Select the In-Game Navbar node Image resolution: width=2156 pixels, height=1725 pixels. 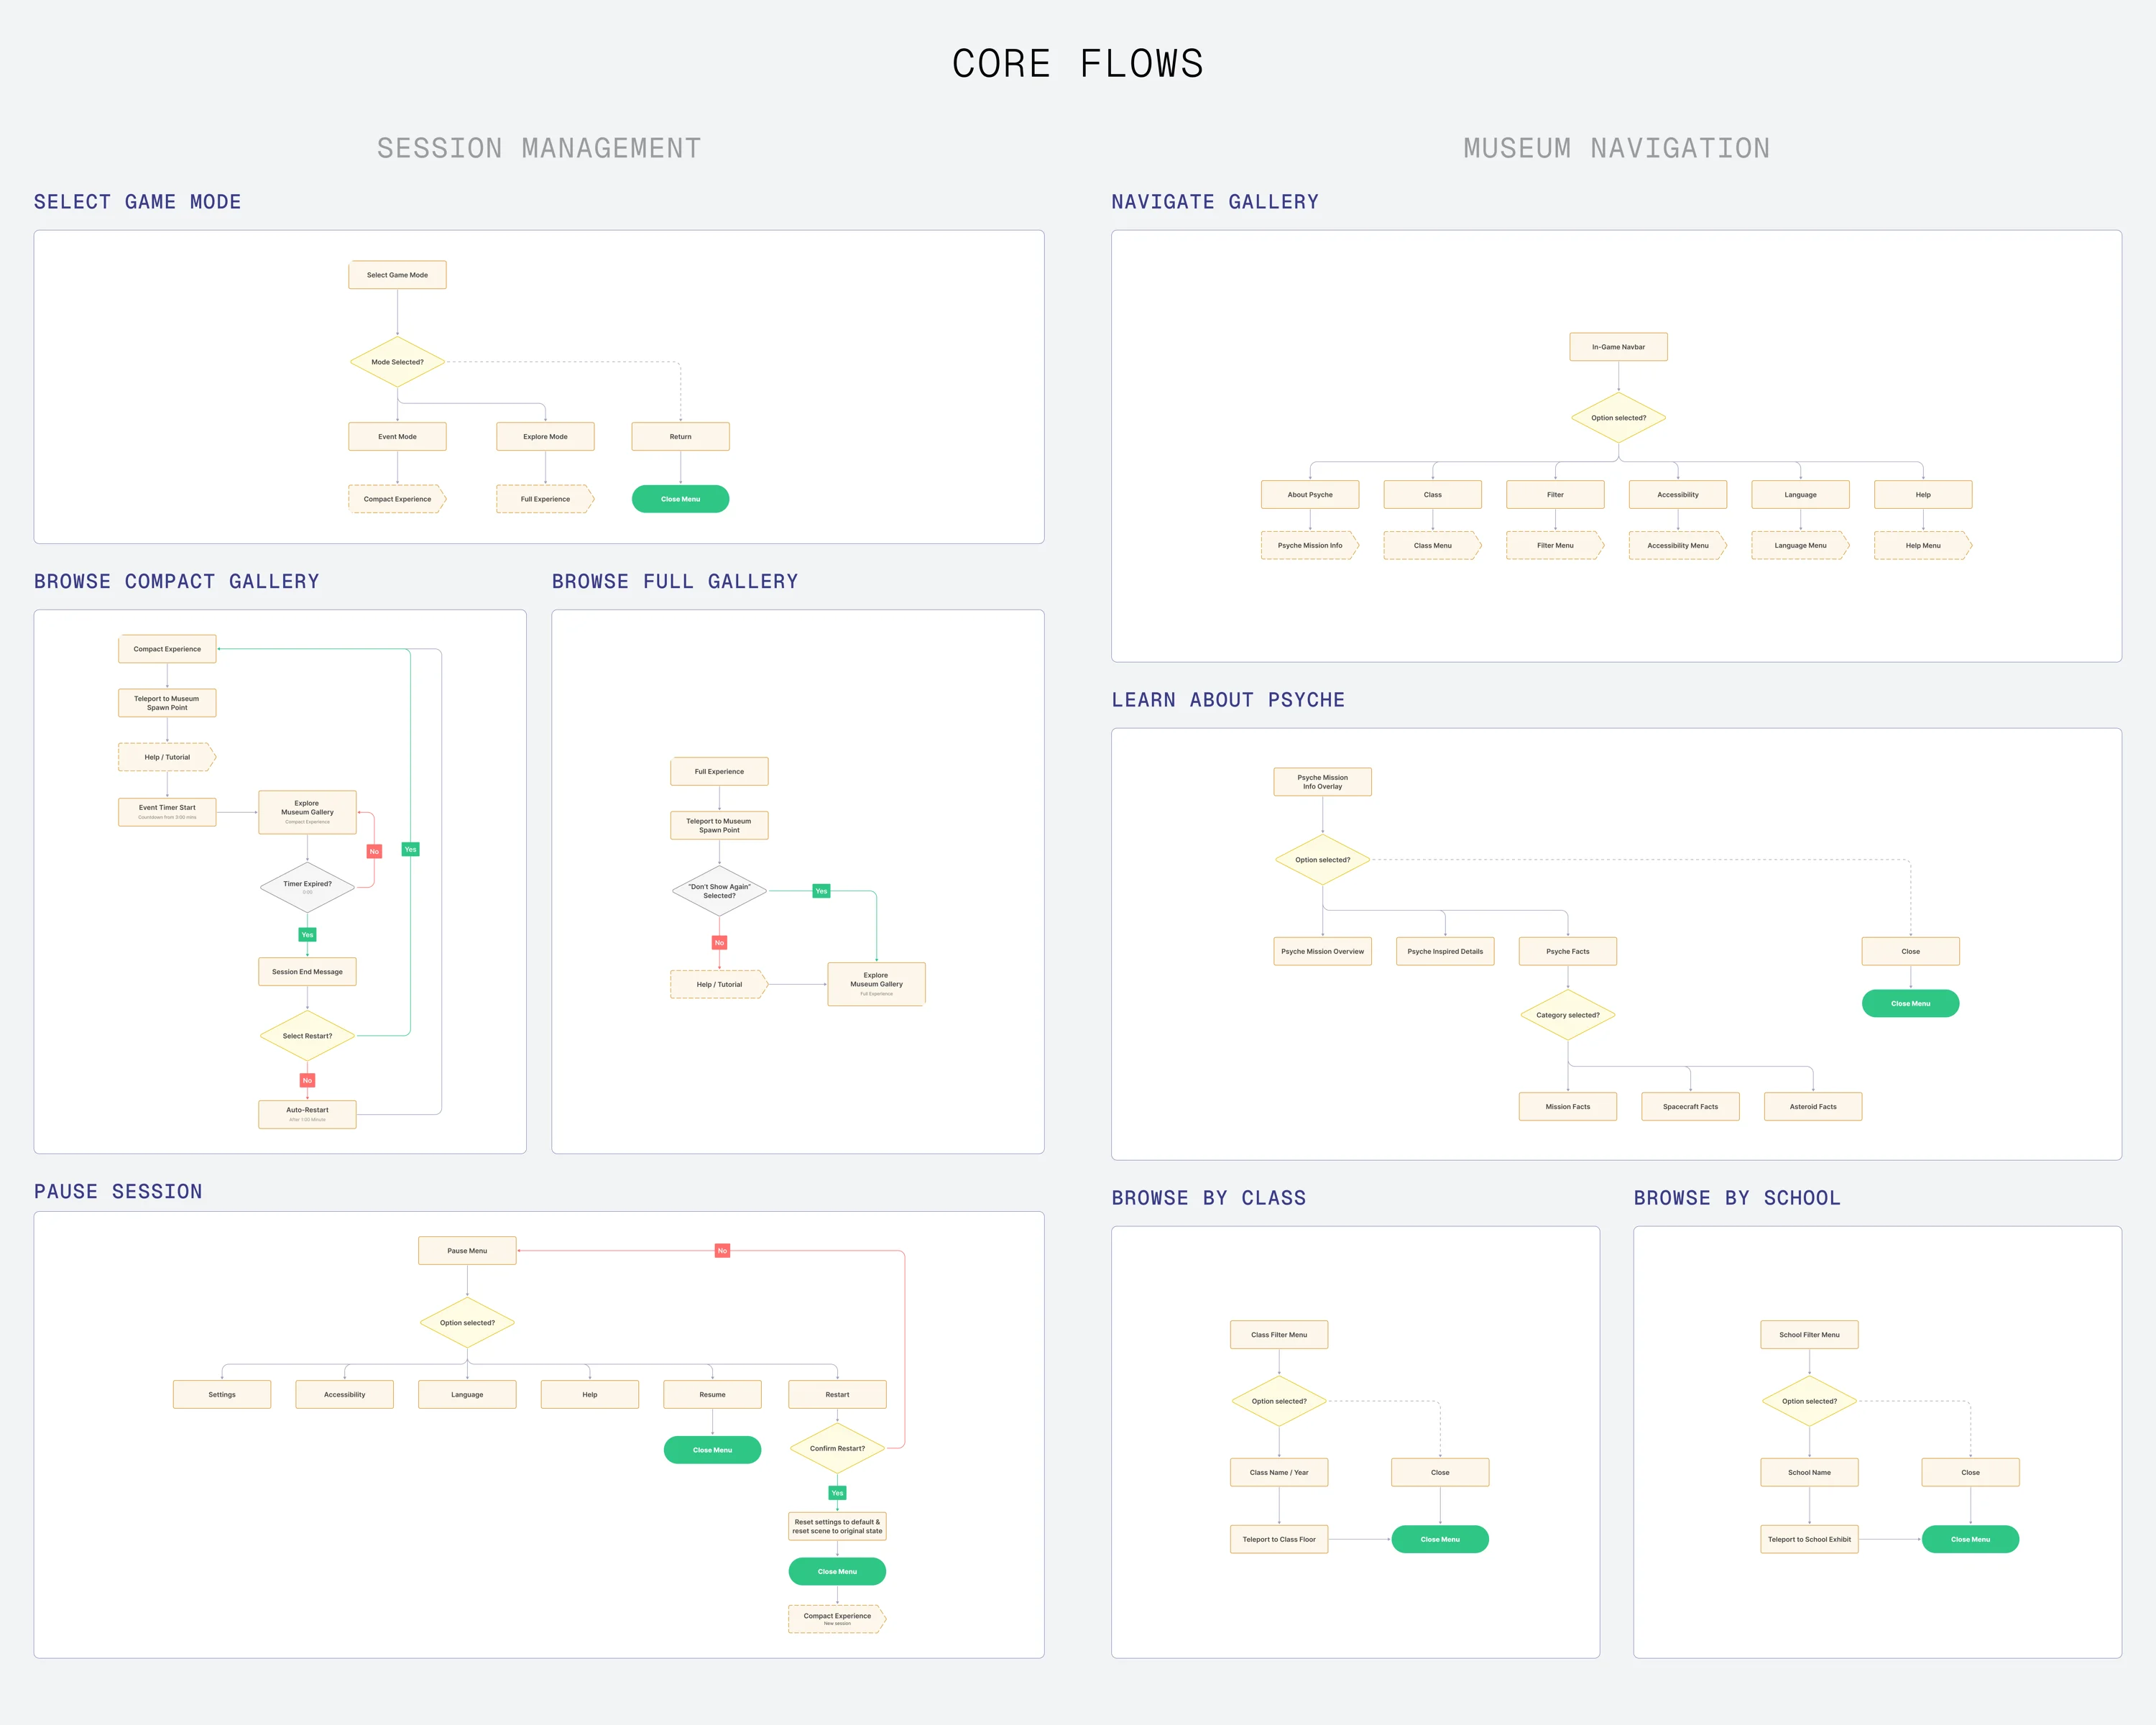[1618, 347]
